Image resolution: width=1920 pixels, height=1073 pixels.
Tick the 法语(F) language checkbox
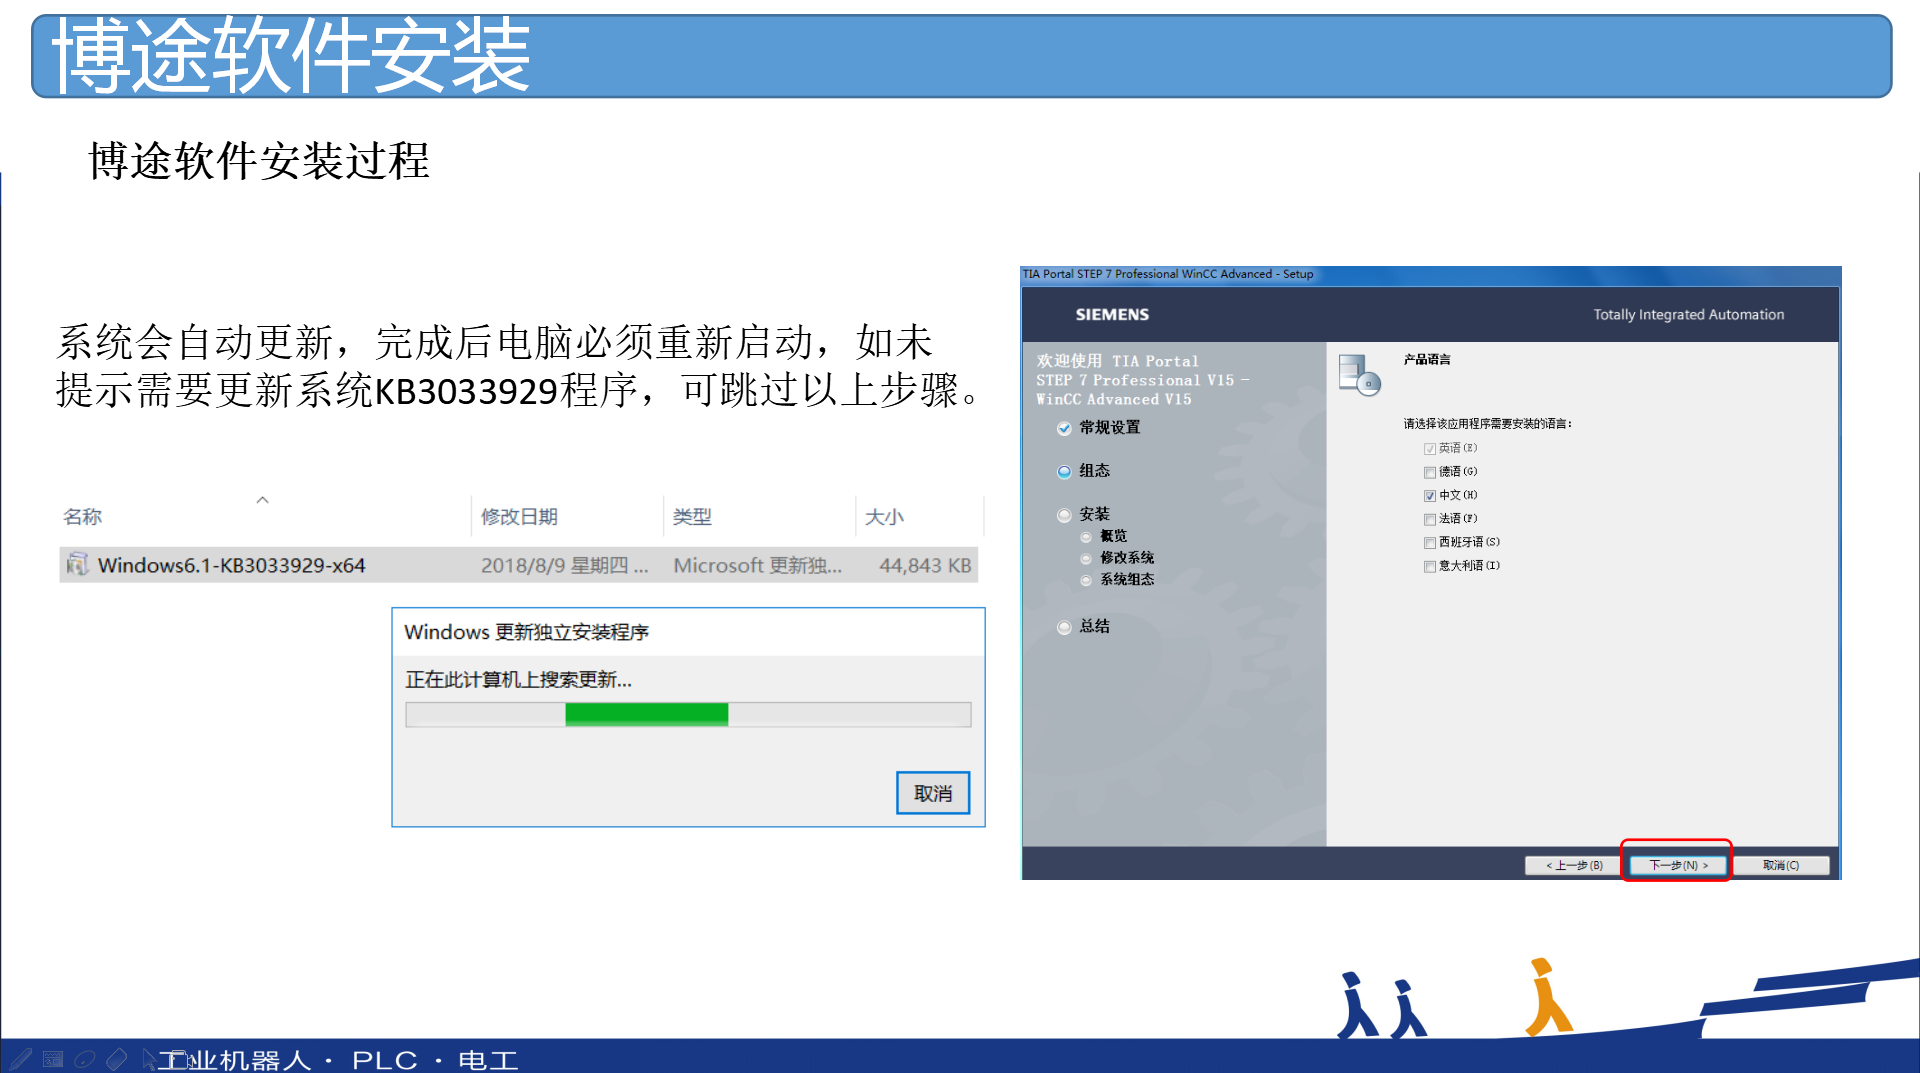(1430, 519)
